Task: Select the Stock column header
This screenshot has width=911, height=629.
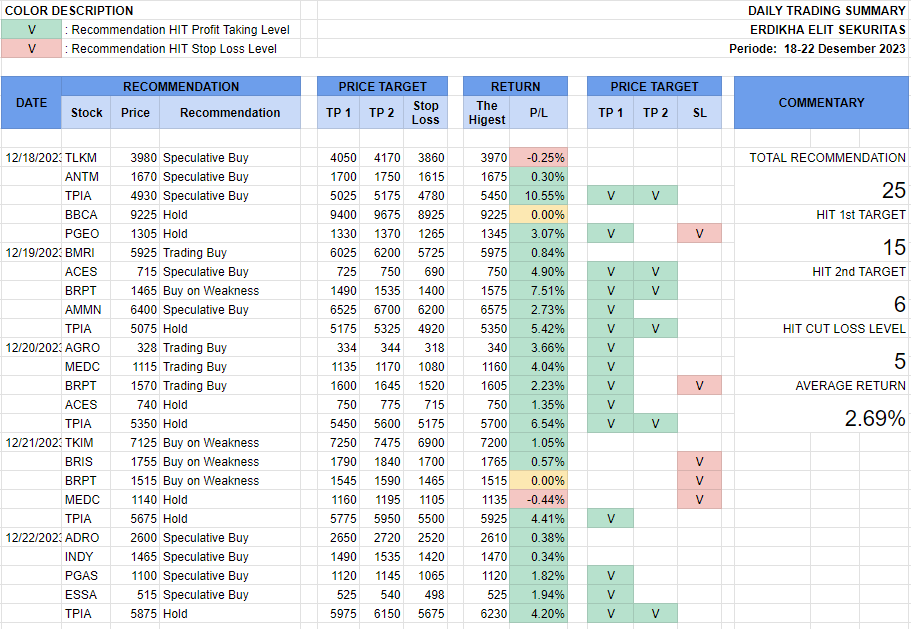Action: 87,113
